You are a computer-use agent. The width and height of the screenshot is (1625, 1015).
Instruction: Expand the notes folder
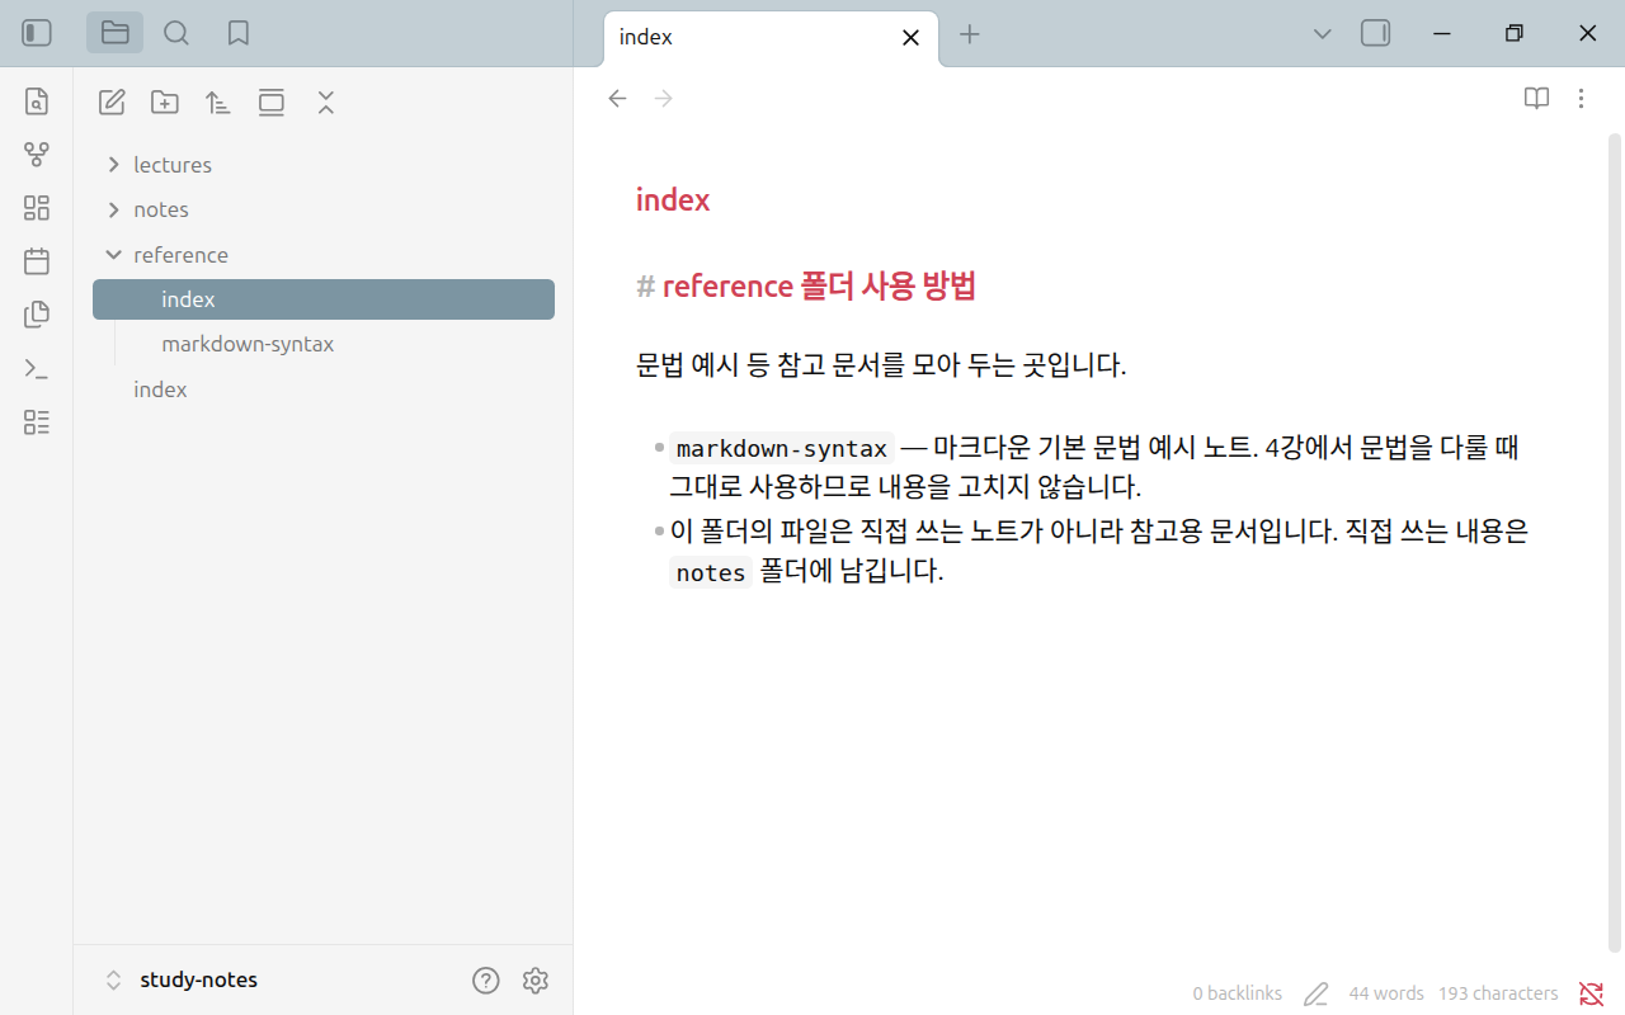(323, 209)
